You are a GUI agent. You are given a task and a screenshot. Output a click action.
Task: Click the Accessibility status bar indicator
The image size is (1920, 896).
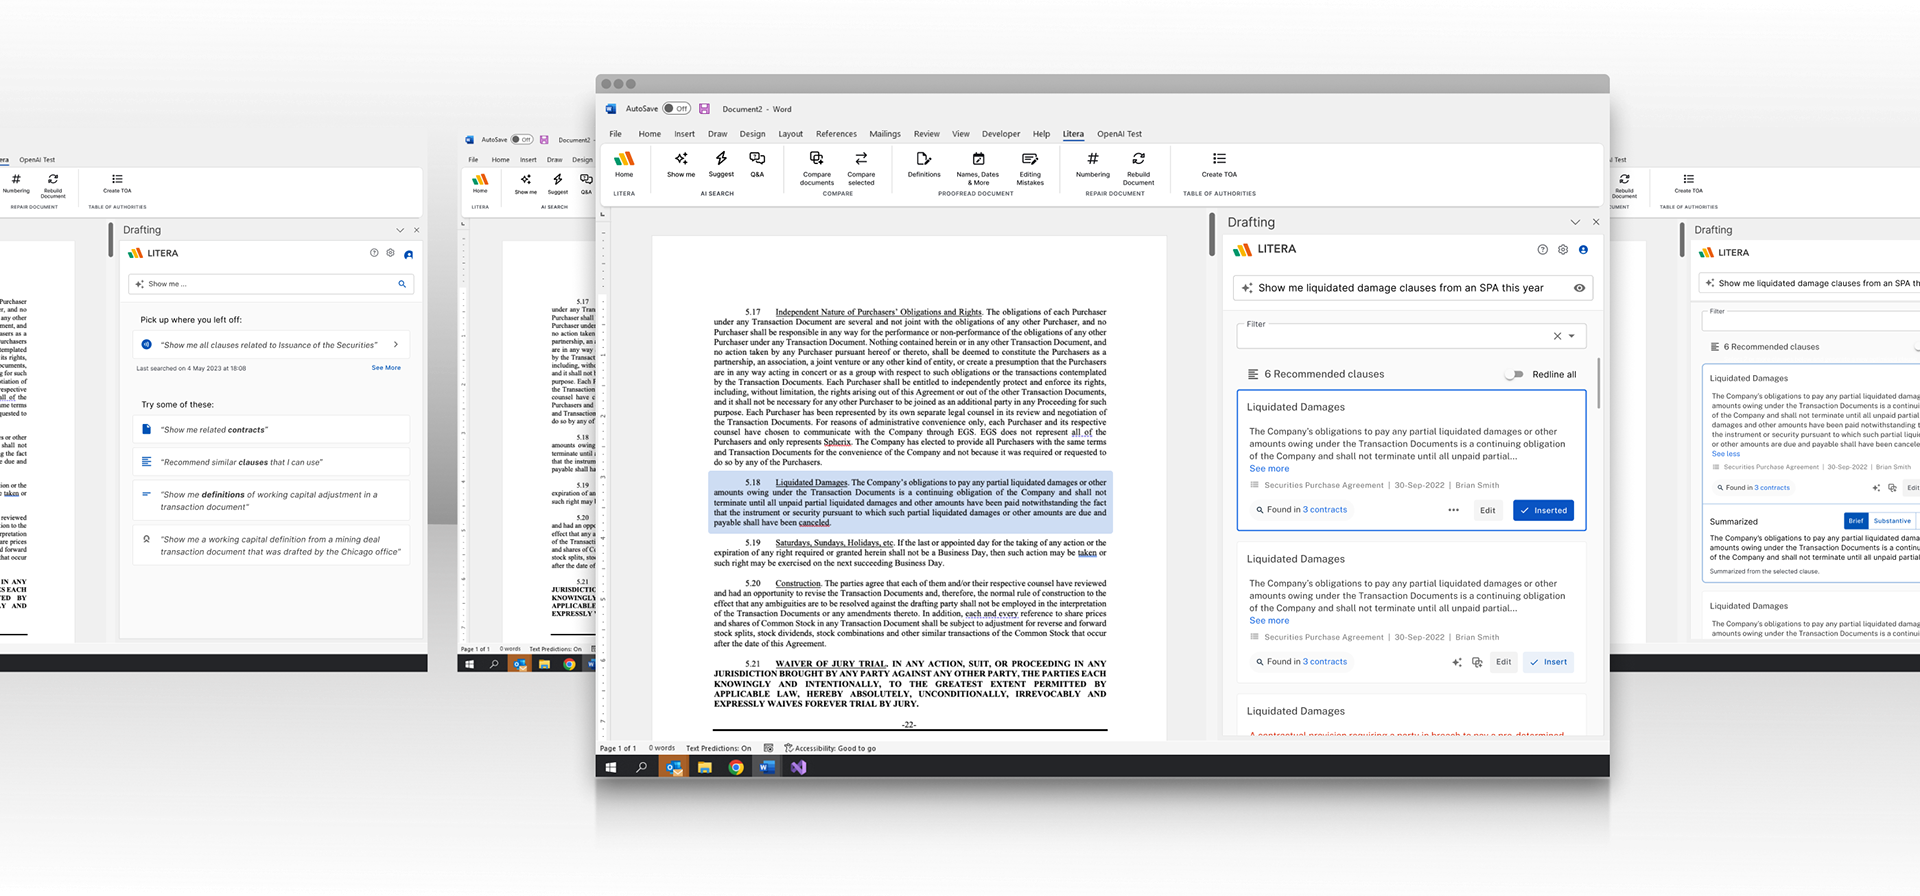(830, 748)
